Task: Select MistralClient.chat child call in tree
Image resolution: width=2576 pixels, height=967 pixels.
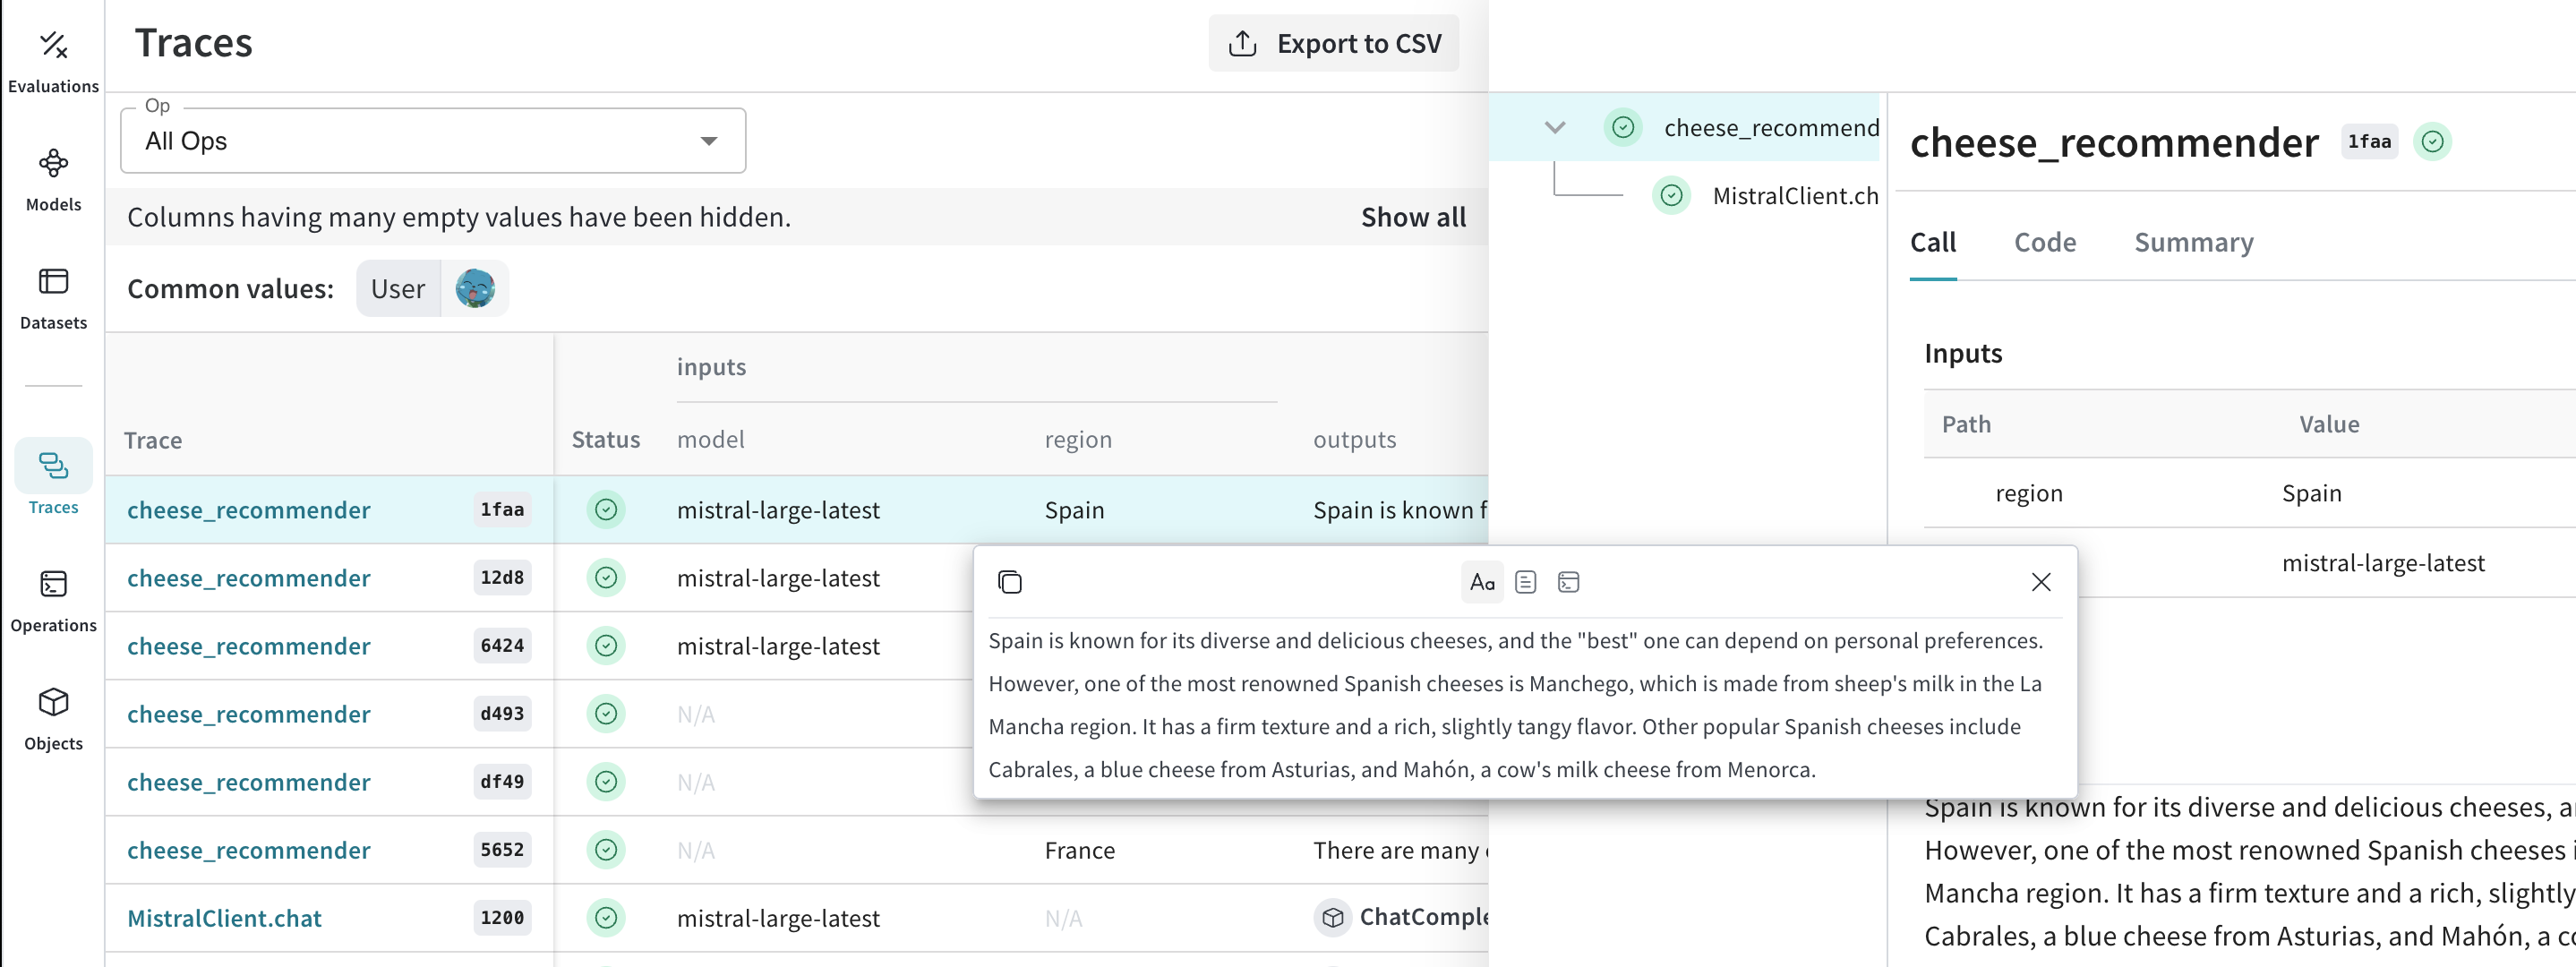Action: [1794, 195]
